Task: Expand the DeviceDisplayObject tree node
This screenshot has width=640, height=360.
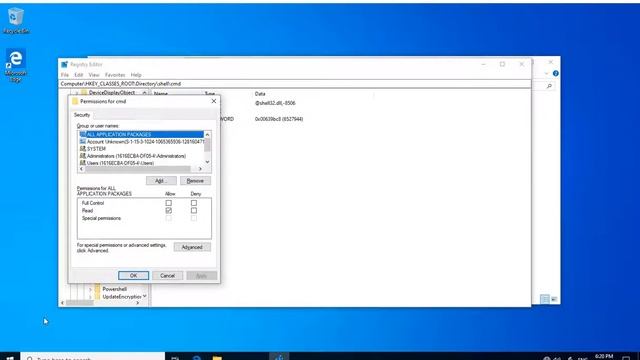Action: tap(76, 93)
